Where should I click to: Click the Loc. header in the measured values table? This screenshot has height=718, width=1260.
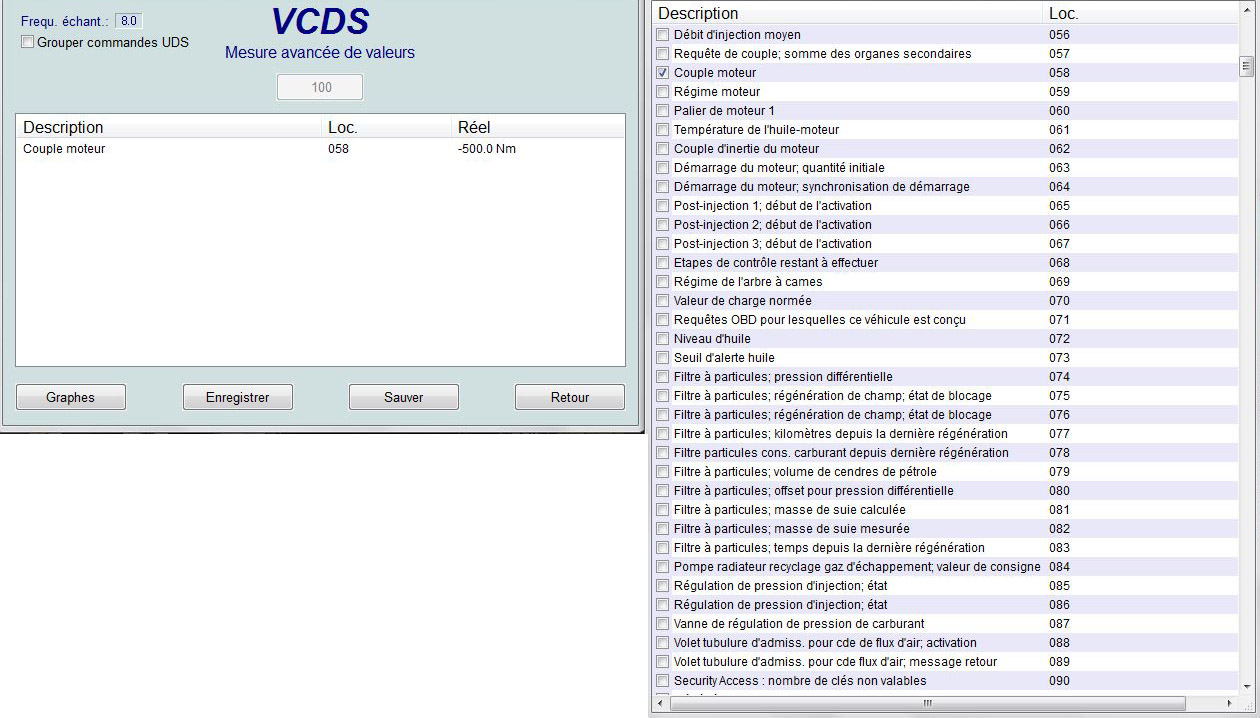[x=386, y=127]
